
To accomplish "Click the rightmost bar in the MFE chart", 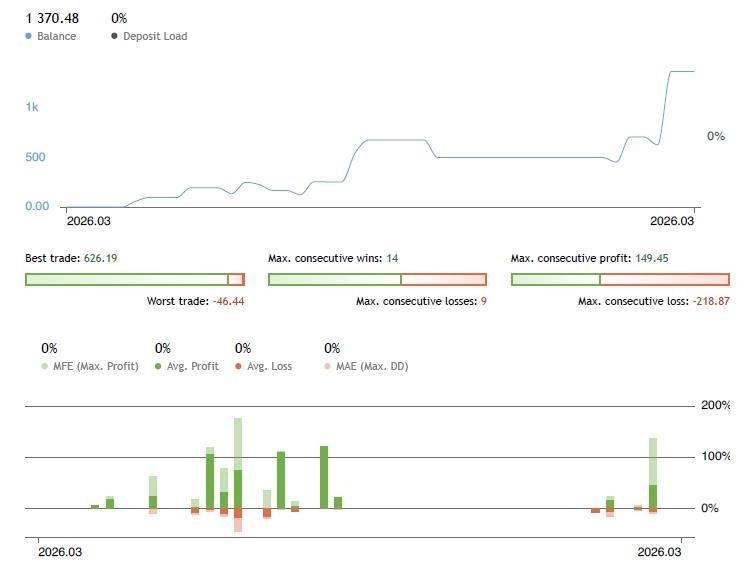I will (x=653, y=474).
